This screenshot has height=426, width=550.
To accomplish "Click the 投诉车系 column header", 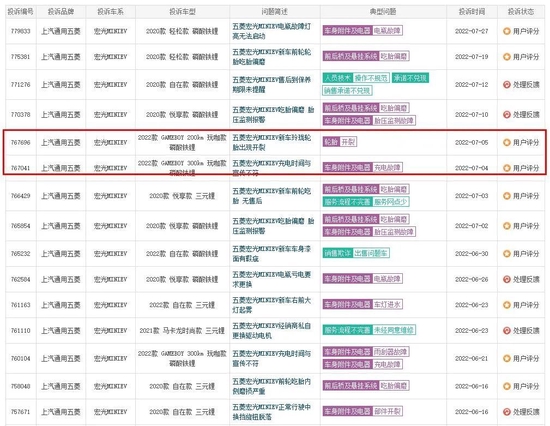I will 110,12.
